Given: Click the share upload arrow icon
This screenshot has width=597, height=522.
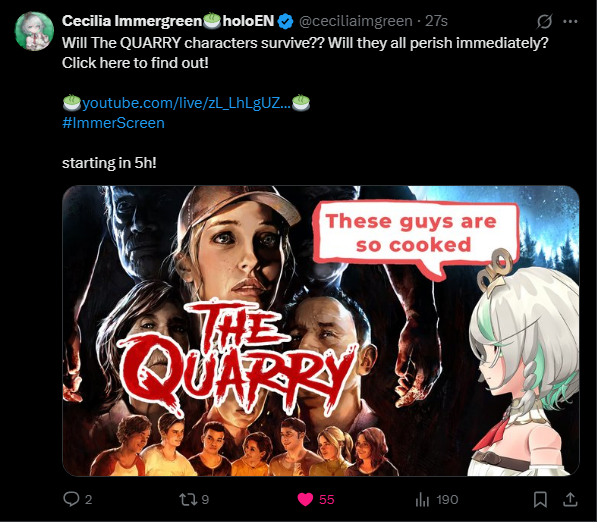Looking at the screenshot, I should point(570,500).
